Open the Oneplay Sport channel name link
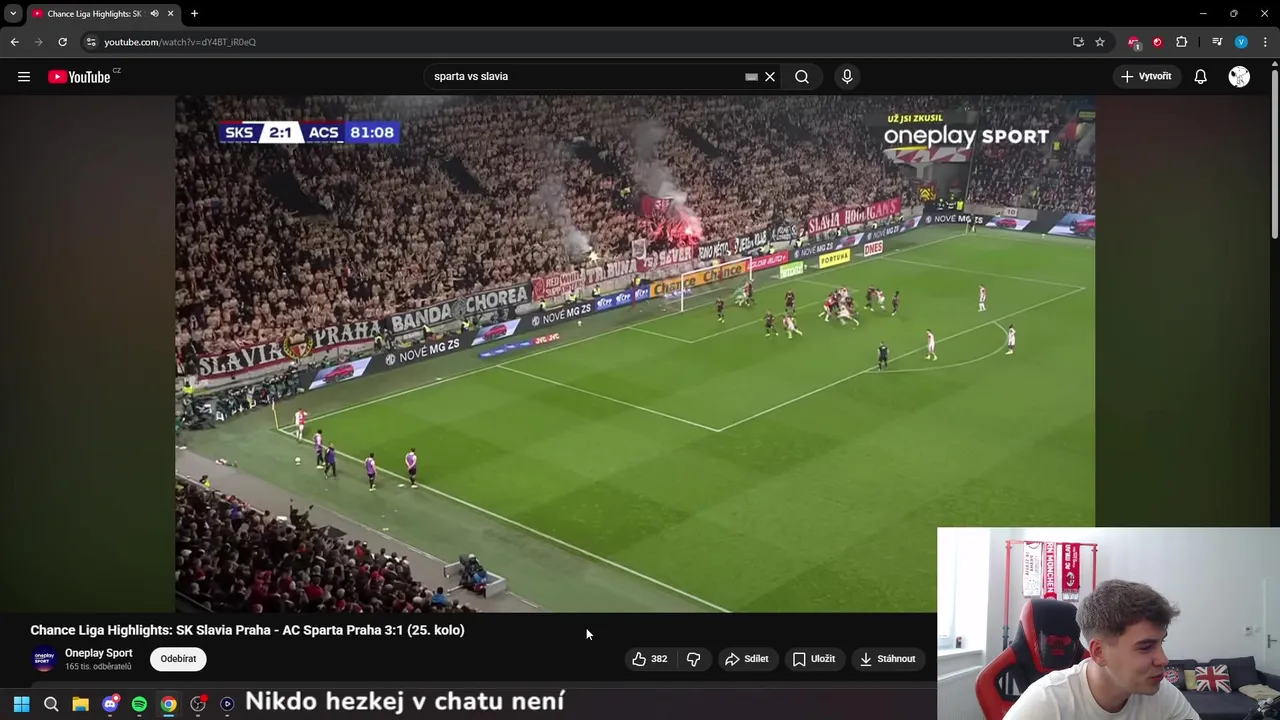The height and width of the screenshot is (720, 1280). click(98, 653)
